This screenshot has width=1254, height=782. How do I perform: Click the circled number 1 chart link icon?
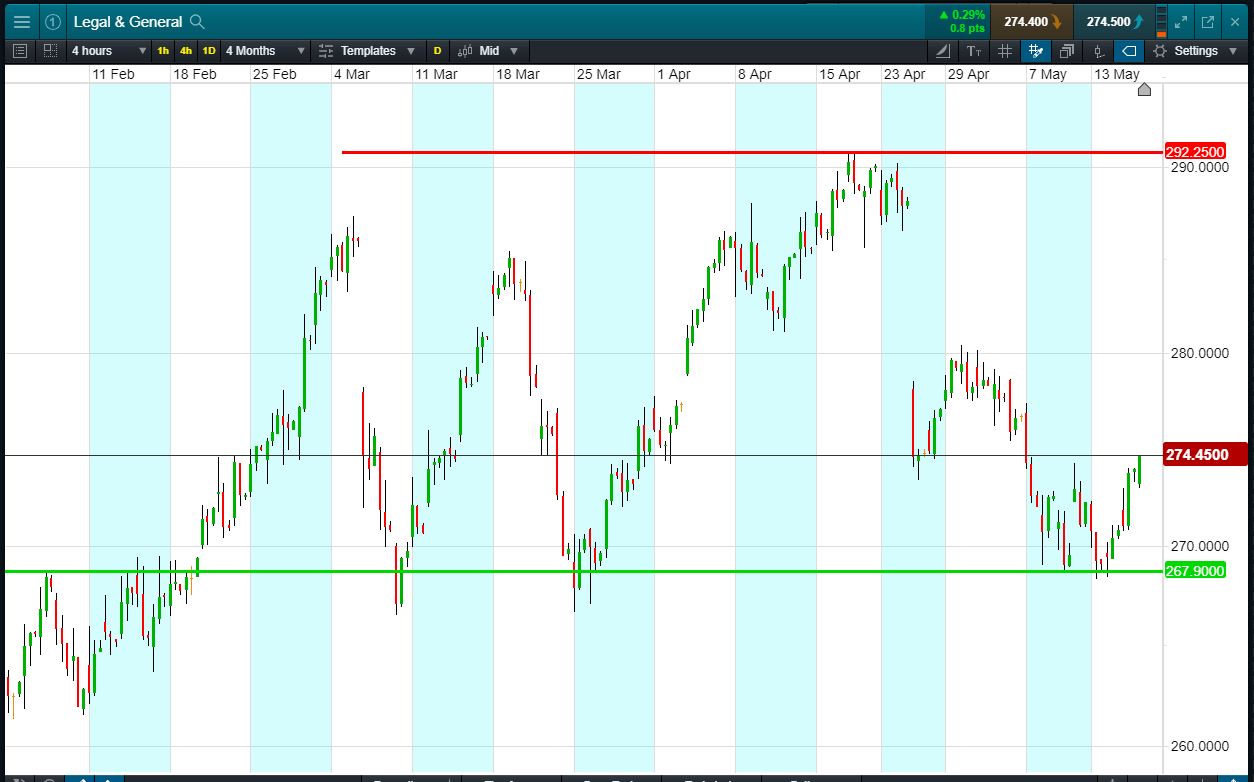click(52, 21)
